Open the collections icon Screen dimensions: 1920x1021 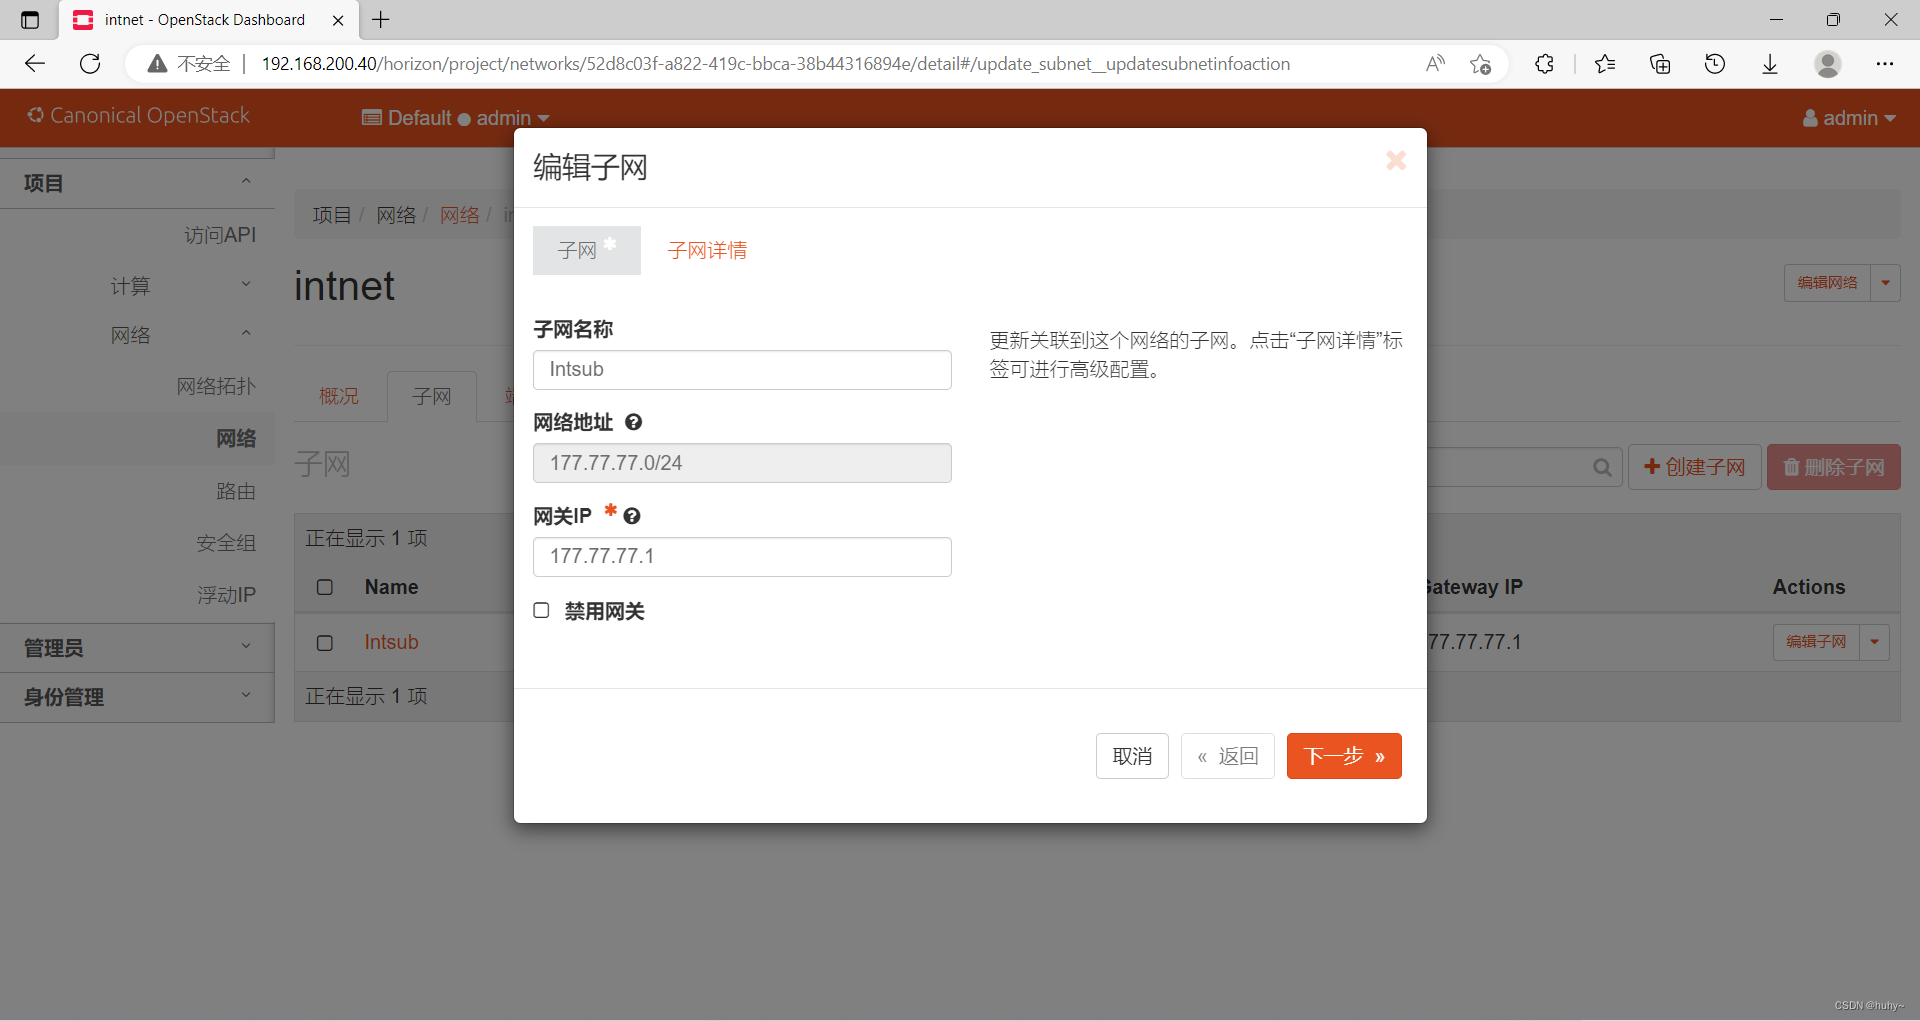[x=1660, y=64]
